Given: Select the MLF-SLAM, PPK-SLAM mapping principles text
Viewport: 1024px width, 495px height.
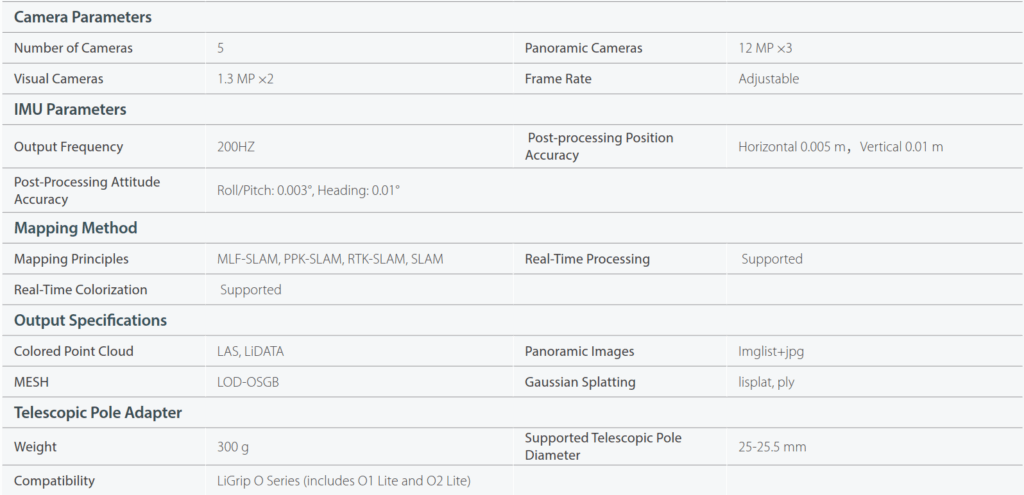Looking at the screenshot, I should (x=330, y=259).
